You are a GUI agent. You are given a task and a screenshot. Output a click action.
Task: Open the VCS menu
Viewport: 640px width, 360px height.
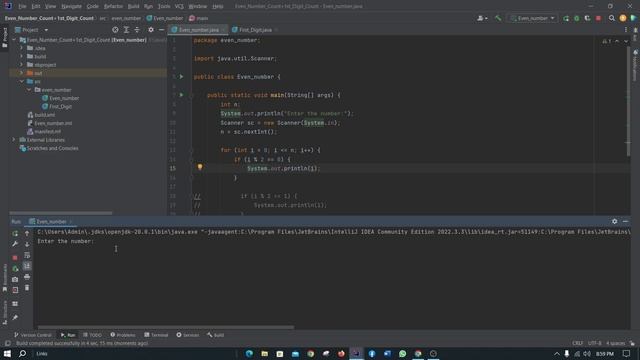[x=179, y=6]
